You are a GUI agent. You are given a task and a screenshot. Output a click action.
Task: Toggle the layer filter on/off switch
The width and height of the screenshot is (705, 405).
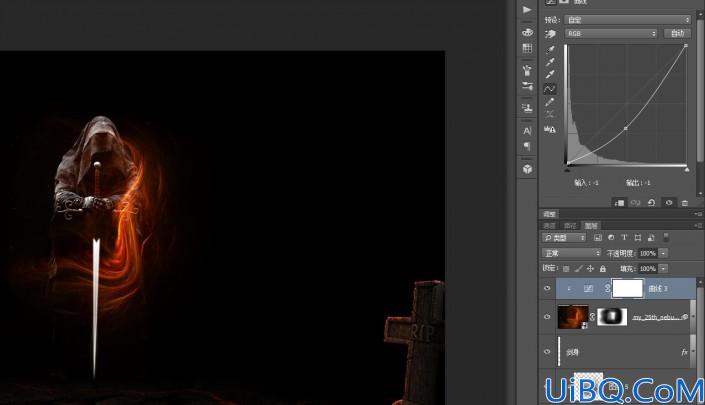[666, 237]
